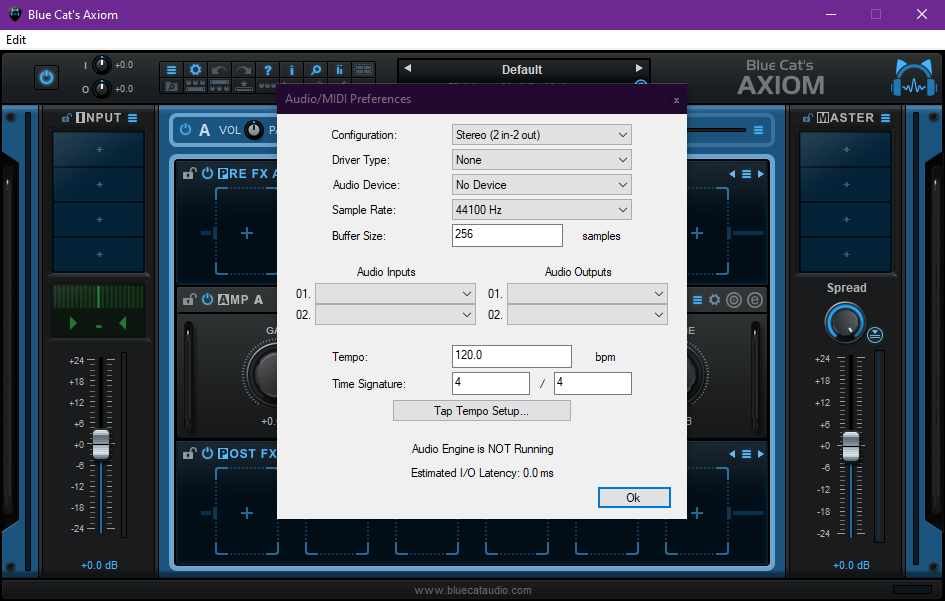Open the AMP section menu lines icon
Image resolution: width=945 pixels, height=601 pixels.
coord(697,300)
